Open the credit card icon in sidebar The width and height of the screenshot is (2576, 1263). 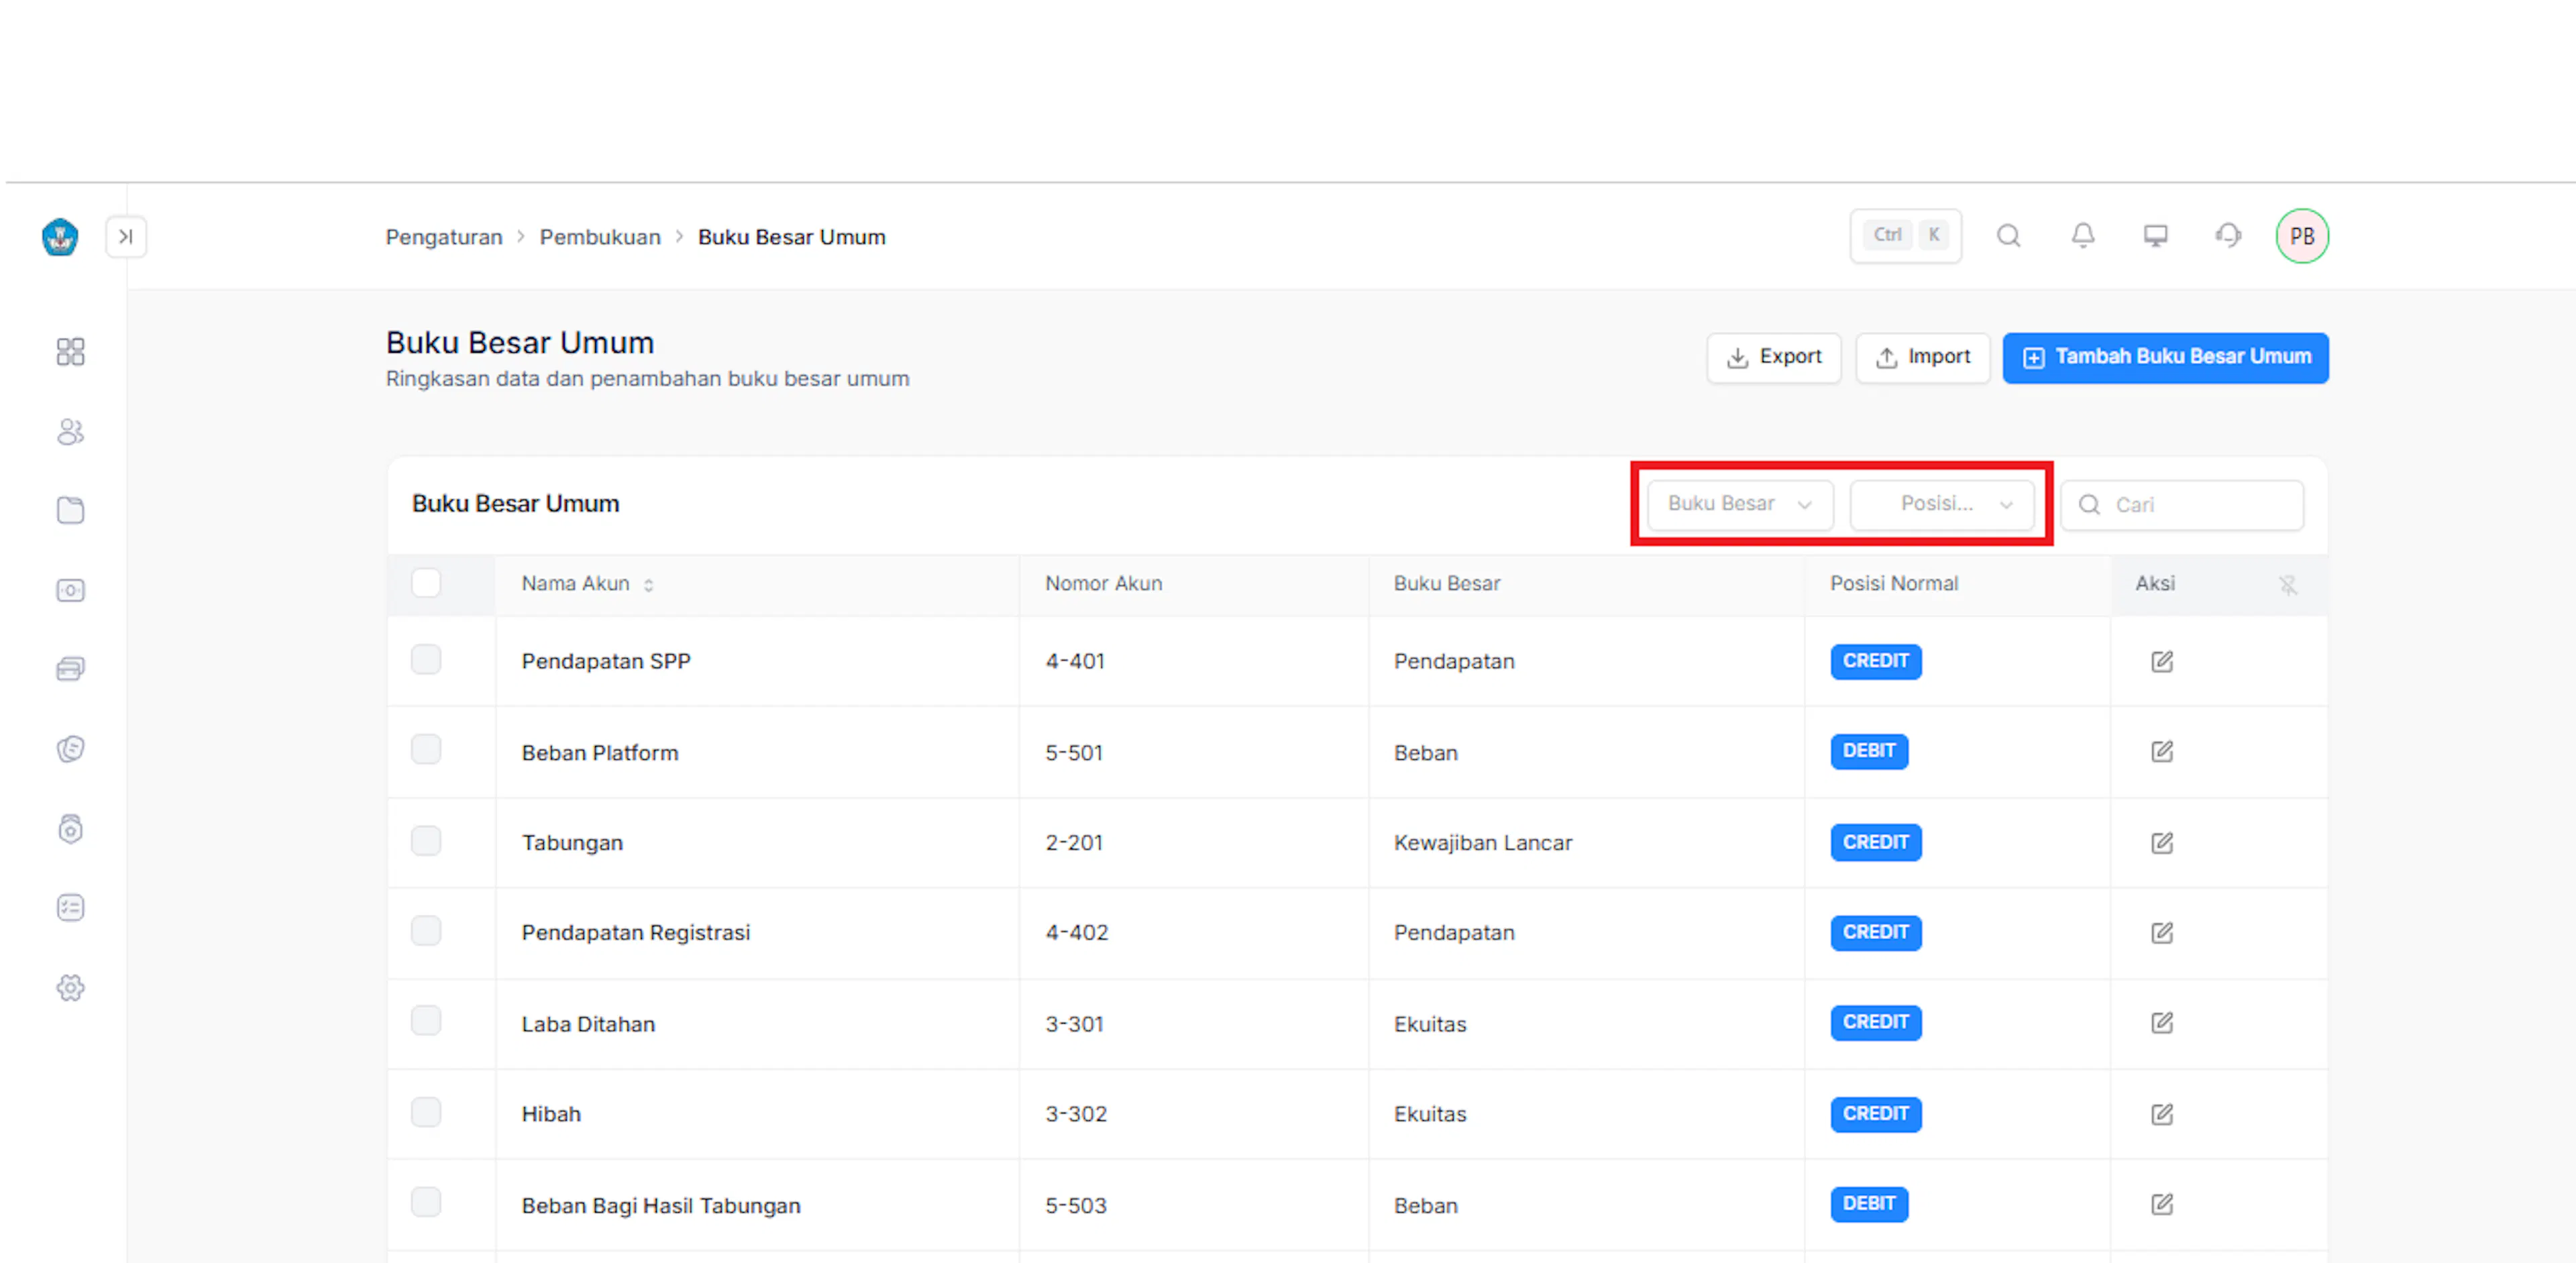70,669
